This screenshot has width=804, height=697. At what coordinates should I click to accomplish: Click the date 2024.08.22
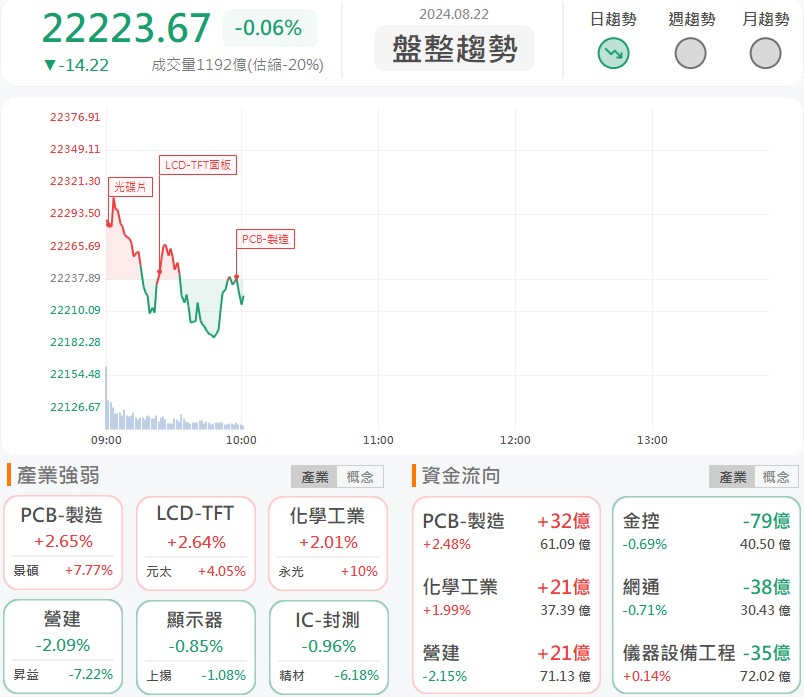tap(454, 14)
